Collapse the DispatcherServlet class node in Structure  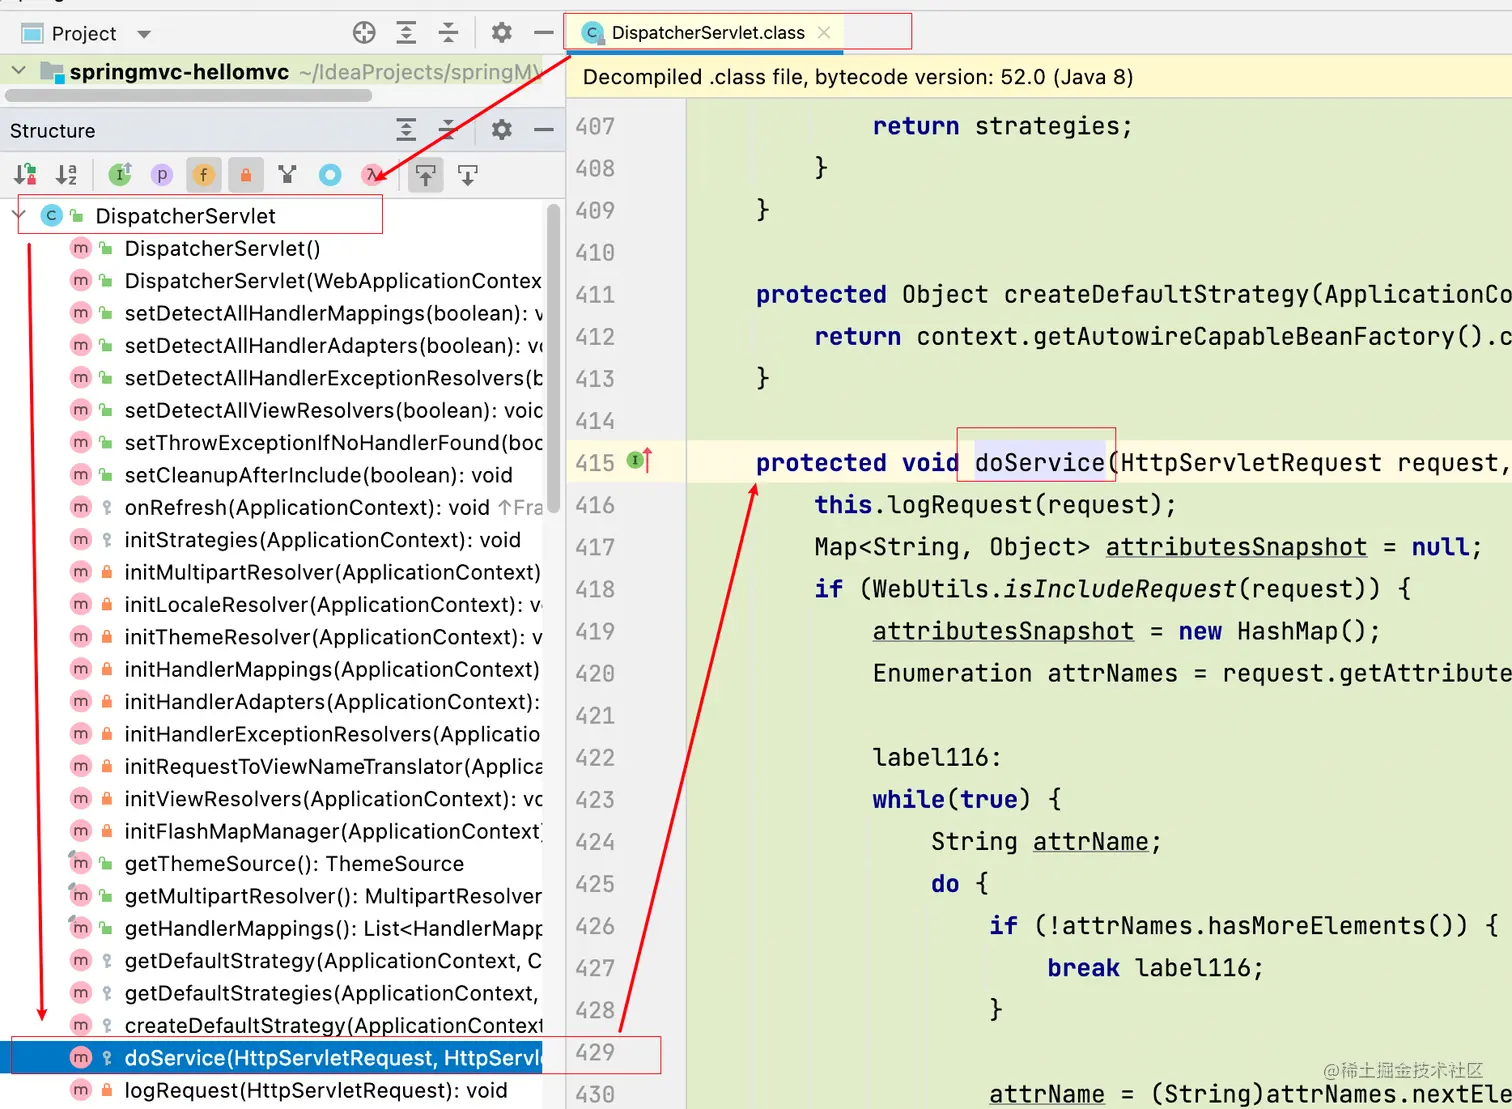18,215
